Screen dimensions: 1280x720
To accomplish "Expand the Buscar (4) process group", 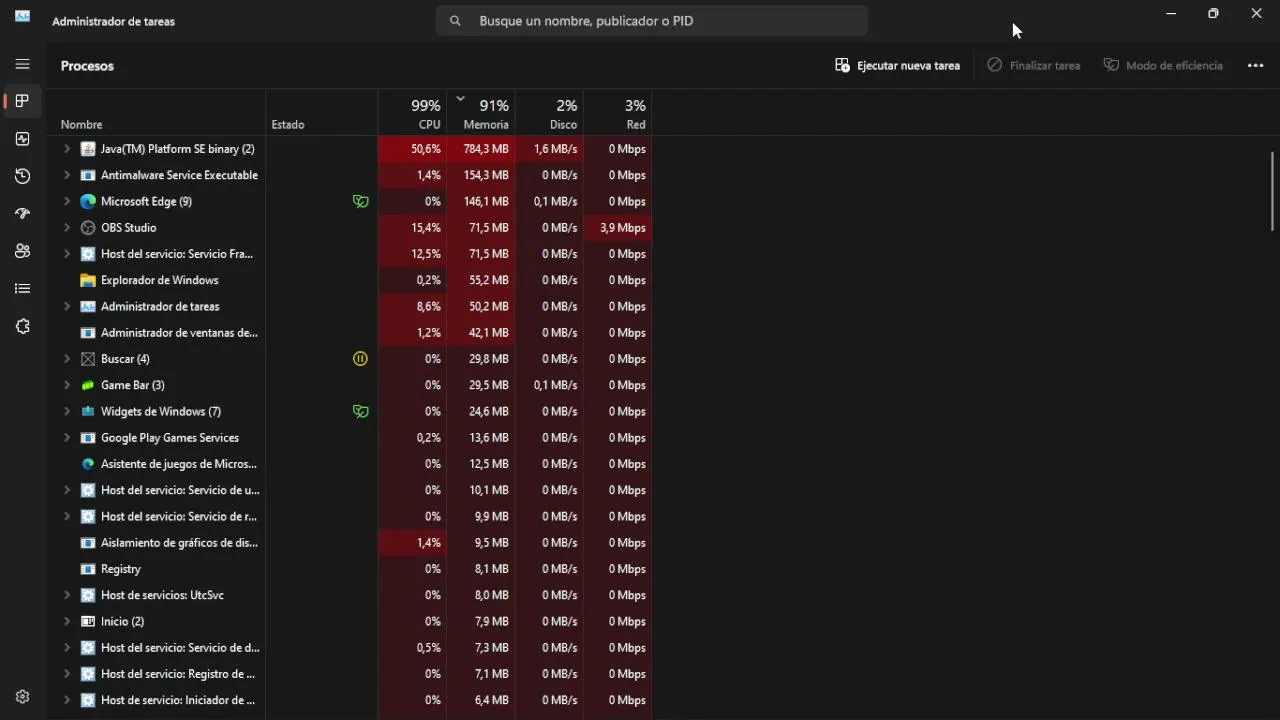I will pos(67,359).
